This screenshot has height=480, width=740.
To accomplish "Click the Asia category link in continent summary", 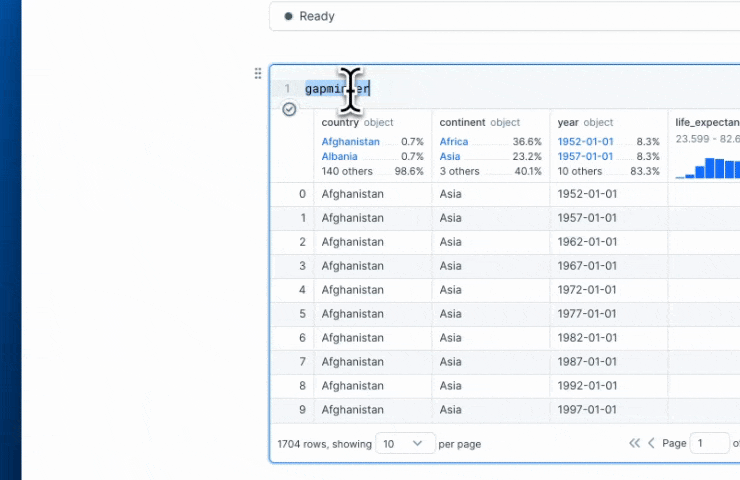I will coord(450,156).
